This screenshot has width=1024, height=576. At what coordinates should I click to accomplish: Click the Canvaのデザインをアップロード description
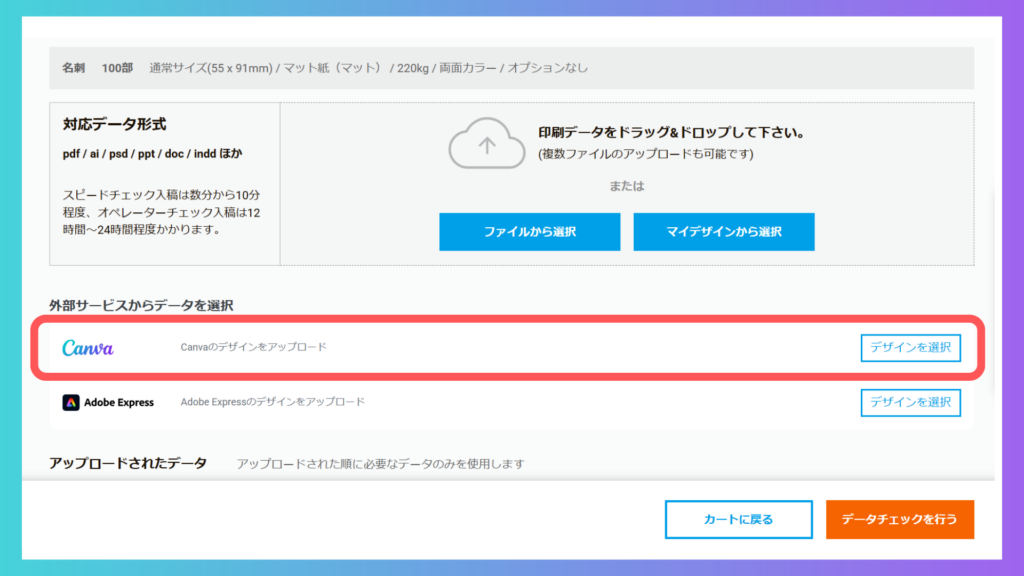pos(253,348)
